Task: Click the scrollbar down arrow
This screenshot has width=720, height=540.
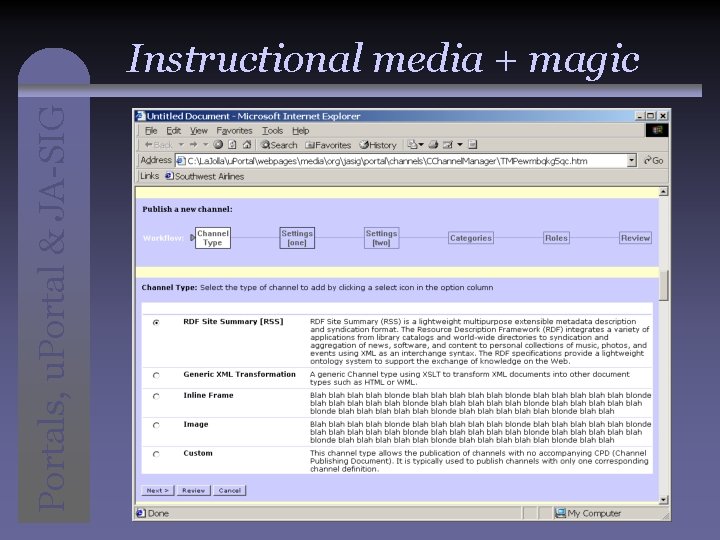Action: [x=664, y=500]
